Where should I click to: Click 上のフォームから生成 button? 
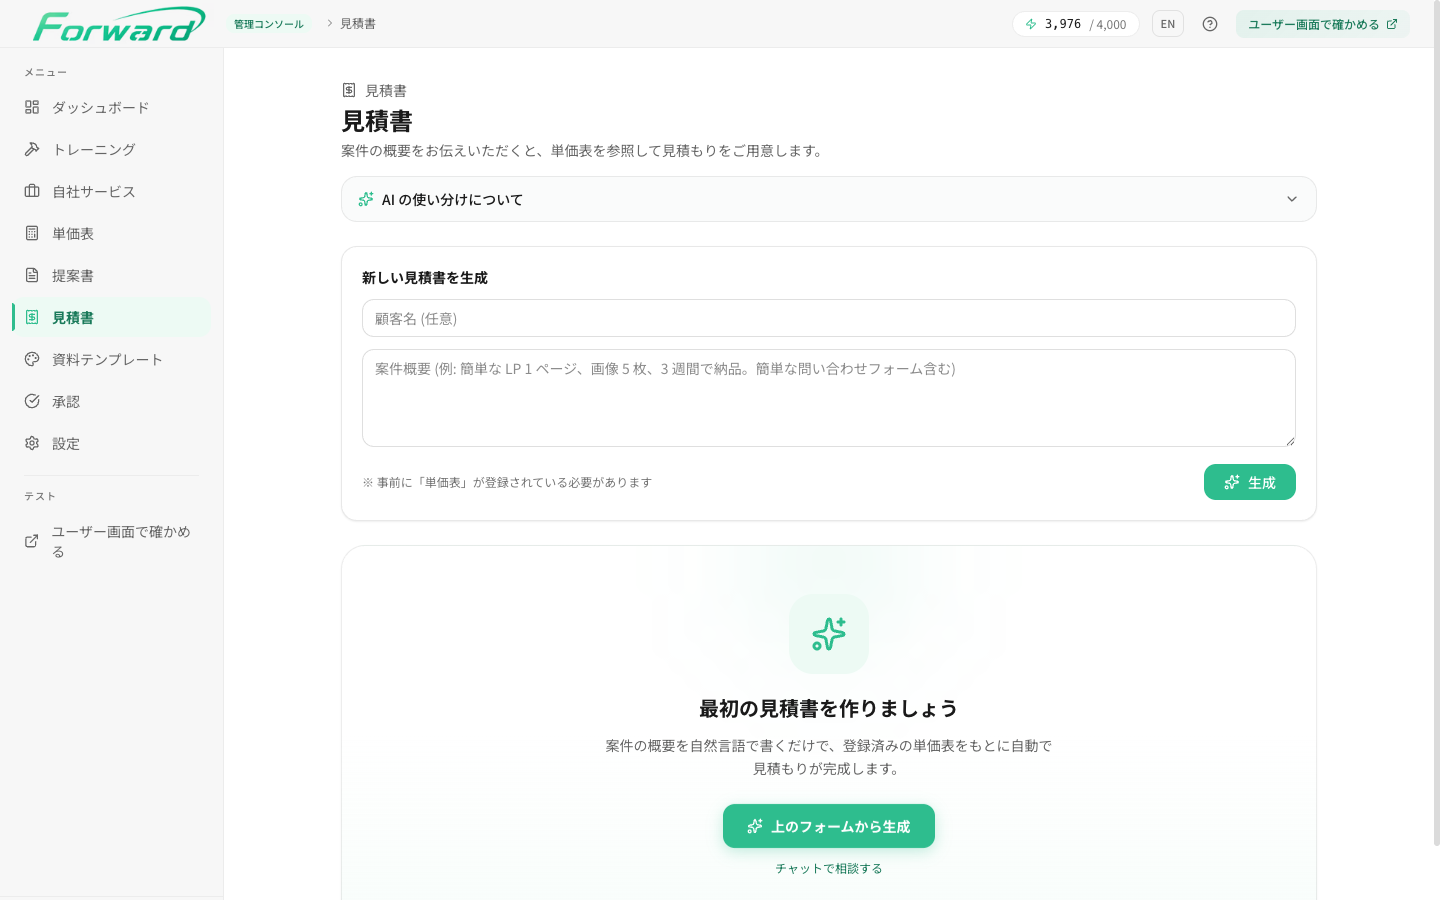[829, 826]
